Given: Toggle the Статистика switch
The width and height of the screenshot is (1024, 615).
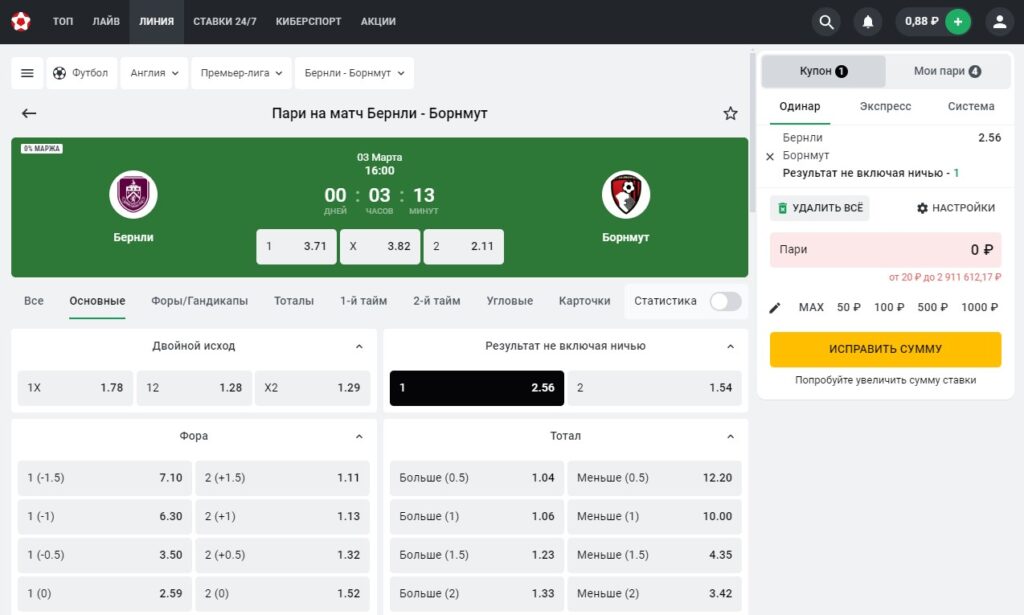Looking at the screenshot, I should tap(726, 301).
